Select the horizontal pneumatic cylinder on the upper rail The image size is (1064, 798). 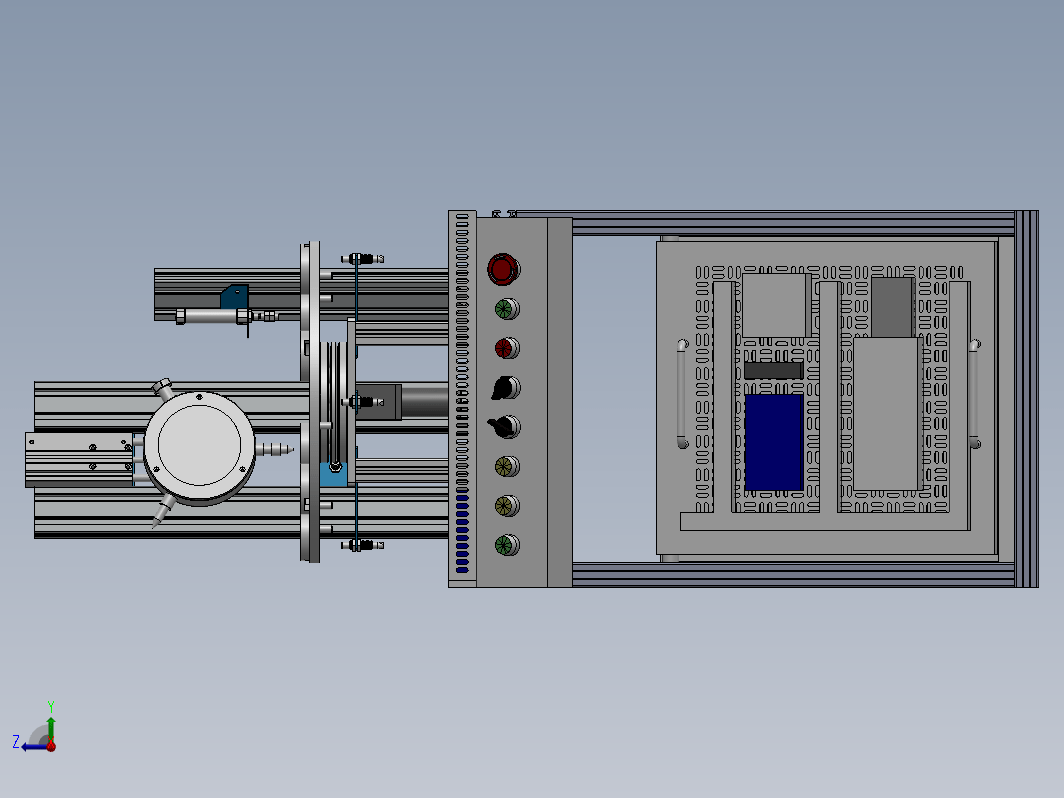coord(214,316)
